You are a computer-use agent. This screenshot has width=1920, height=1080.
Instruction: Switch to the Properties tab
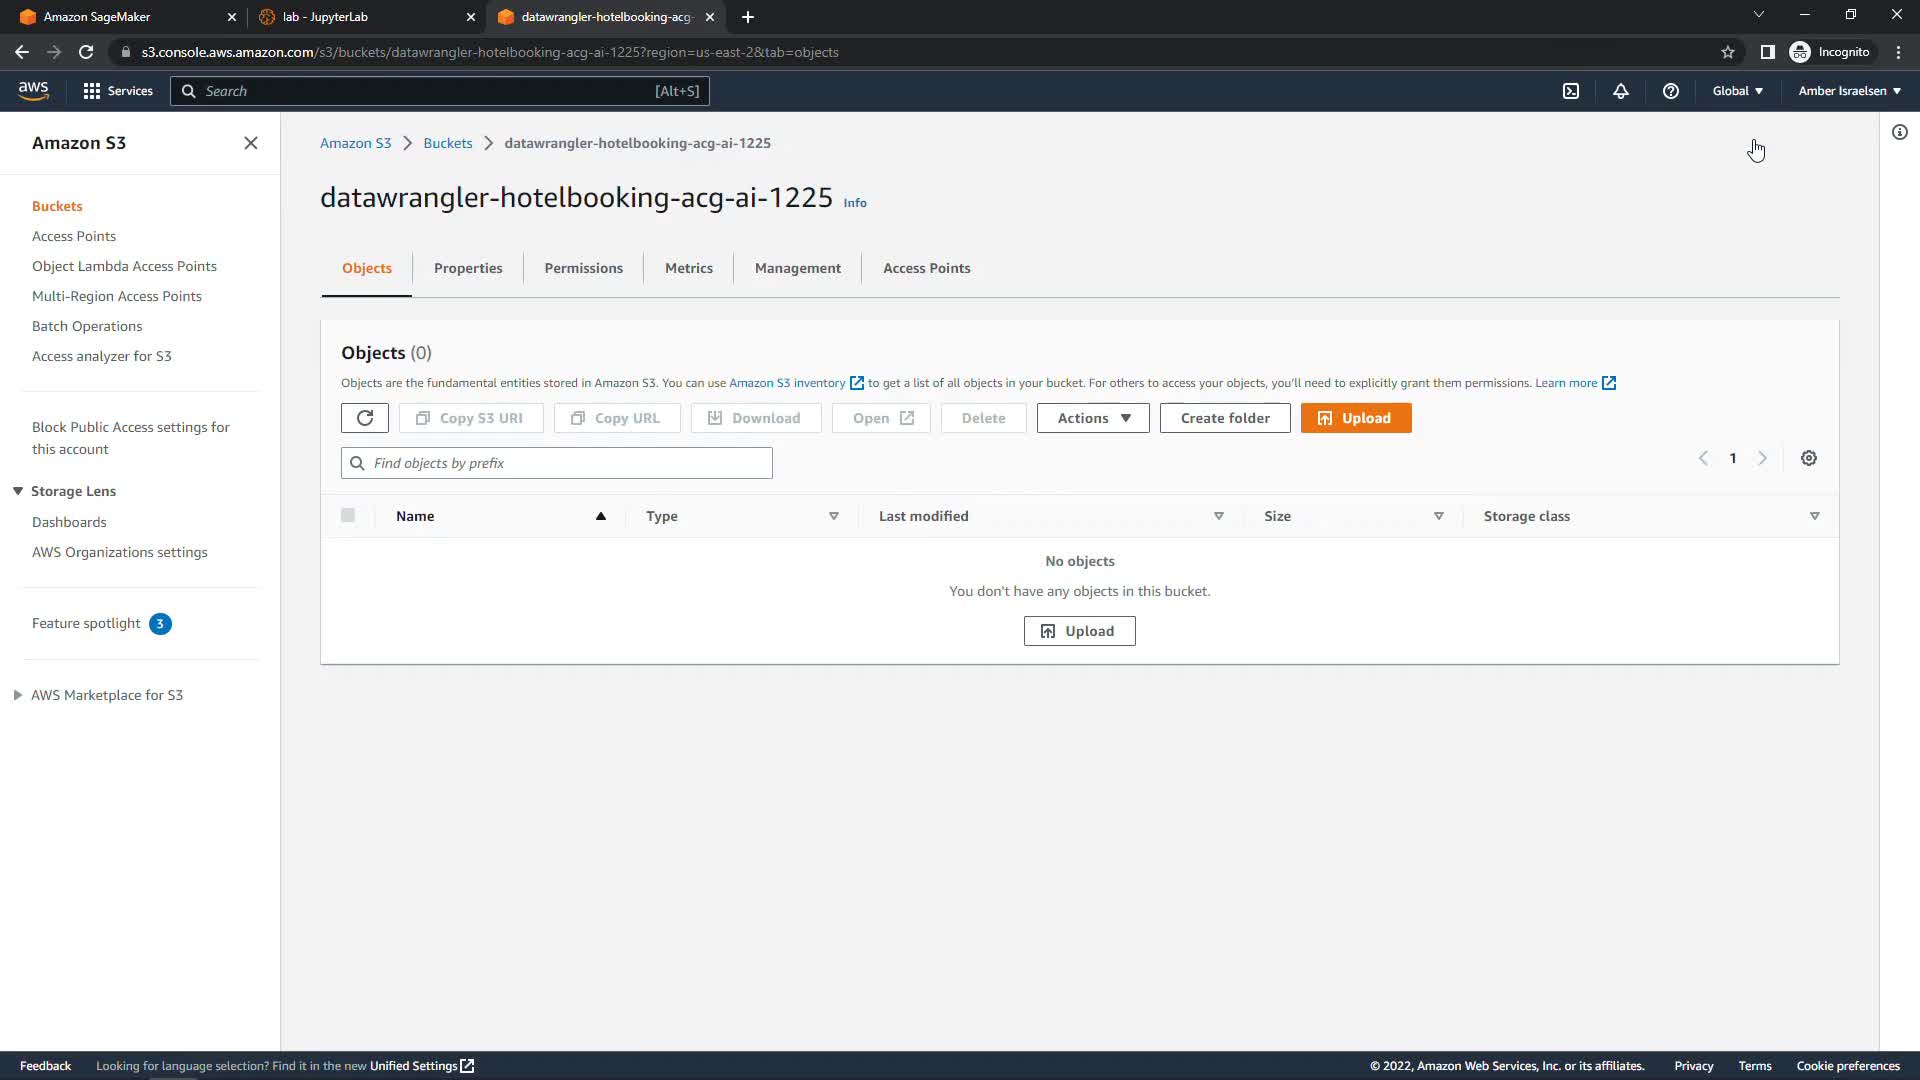point(468,268)
